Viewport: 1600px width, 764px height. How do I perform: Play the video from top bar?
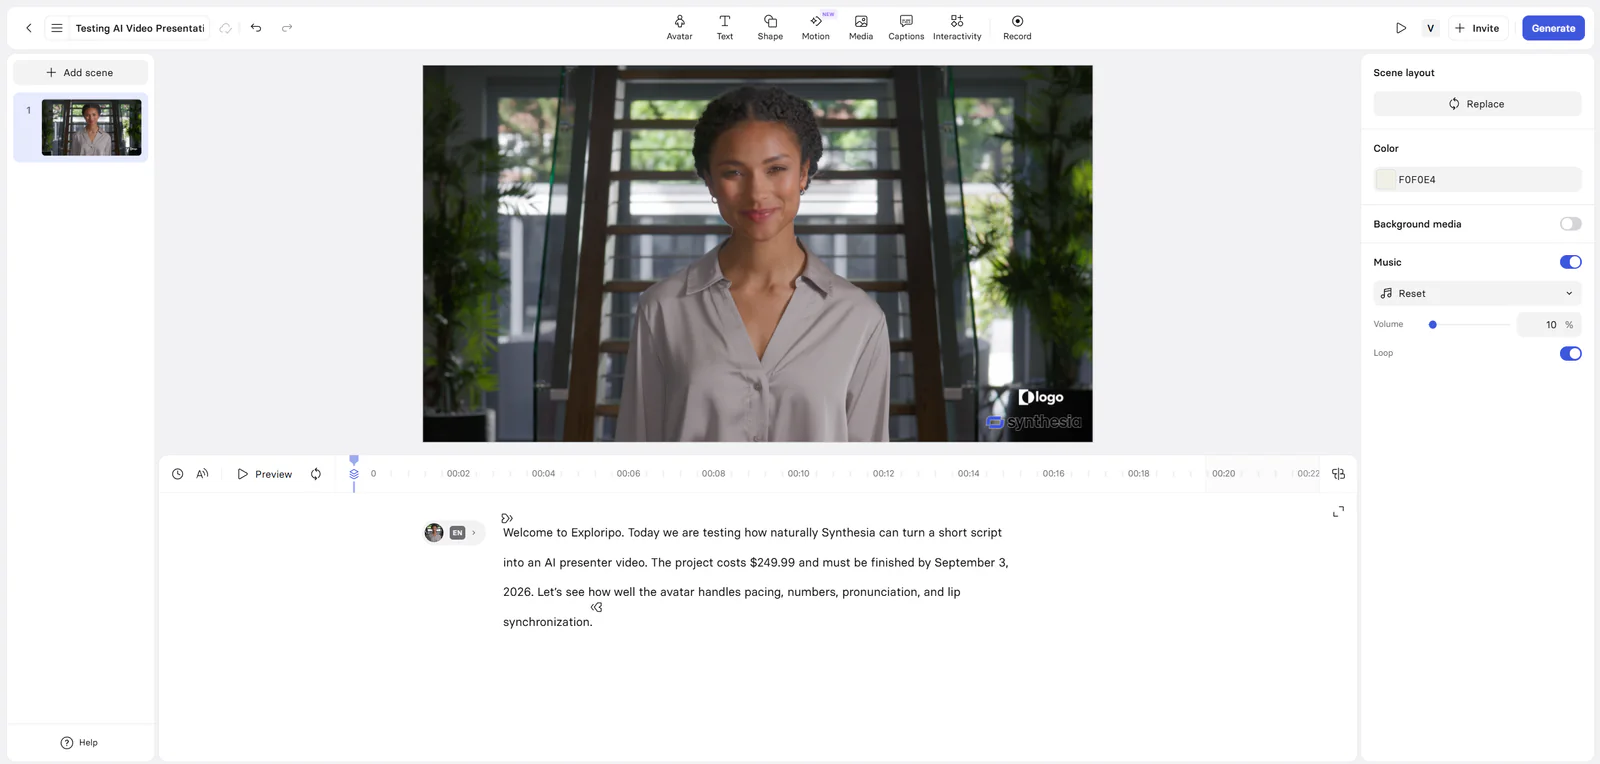pyautogui.click(x=1401, y=28)
